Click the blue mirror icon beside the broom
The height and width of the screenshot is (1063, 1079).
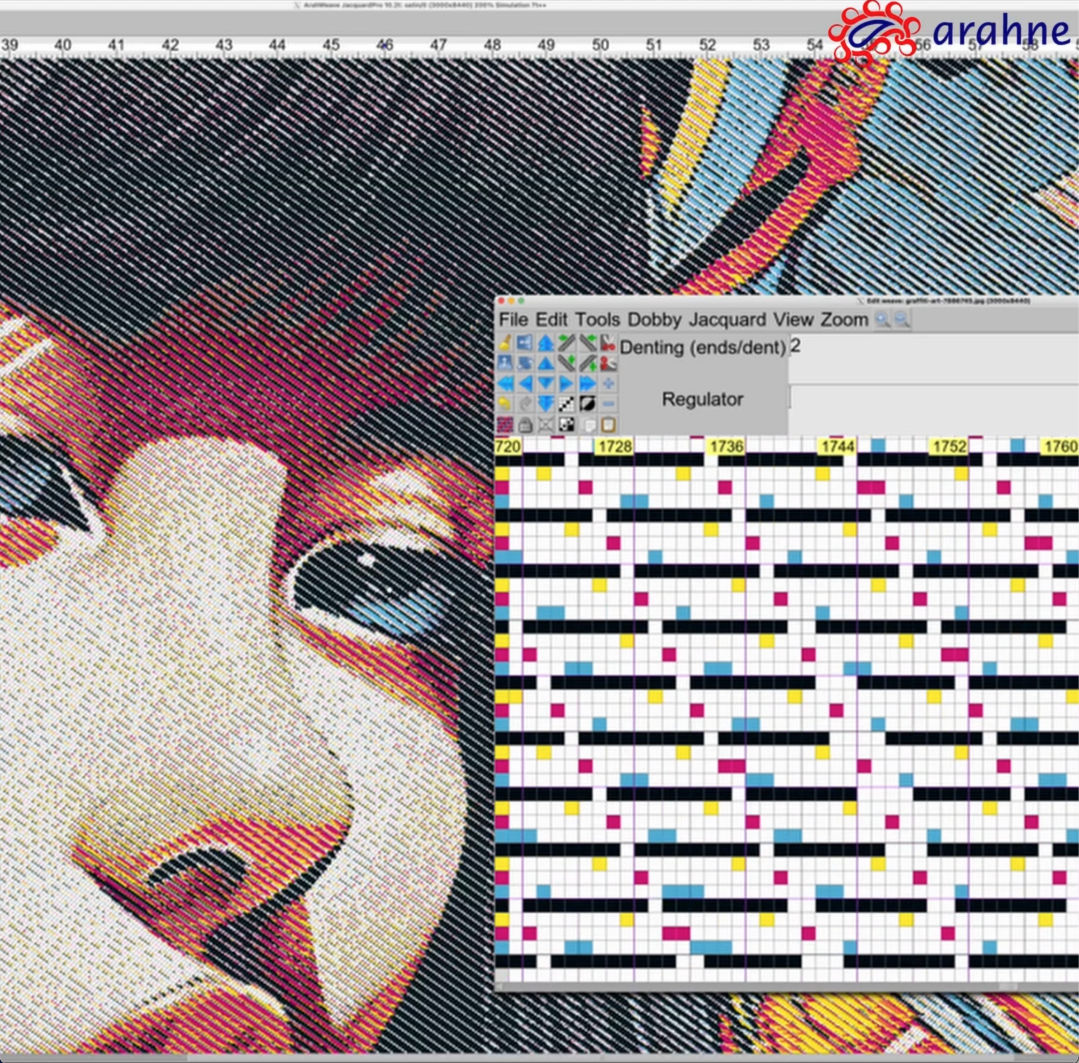[x=525, y=343]
